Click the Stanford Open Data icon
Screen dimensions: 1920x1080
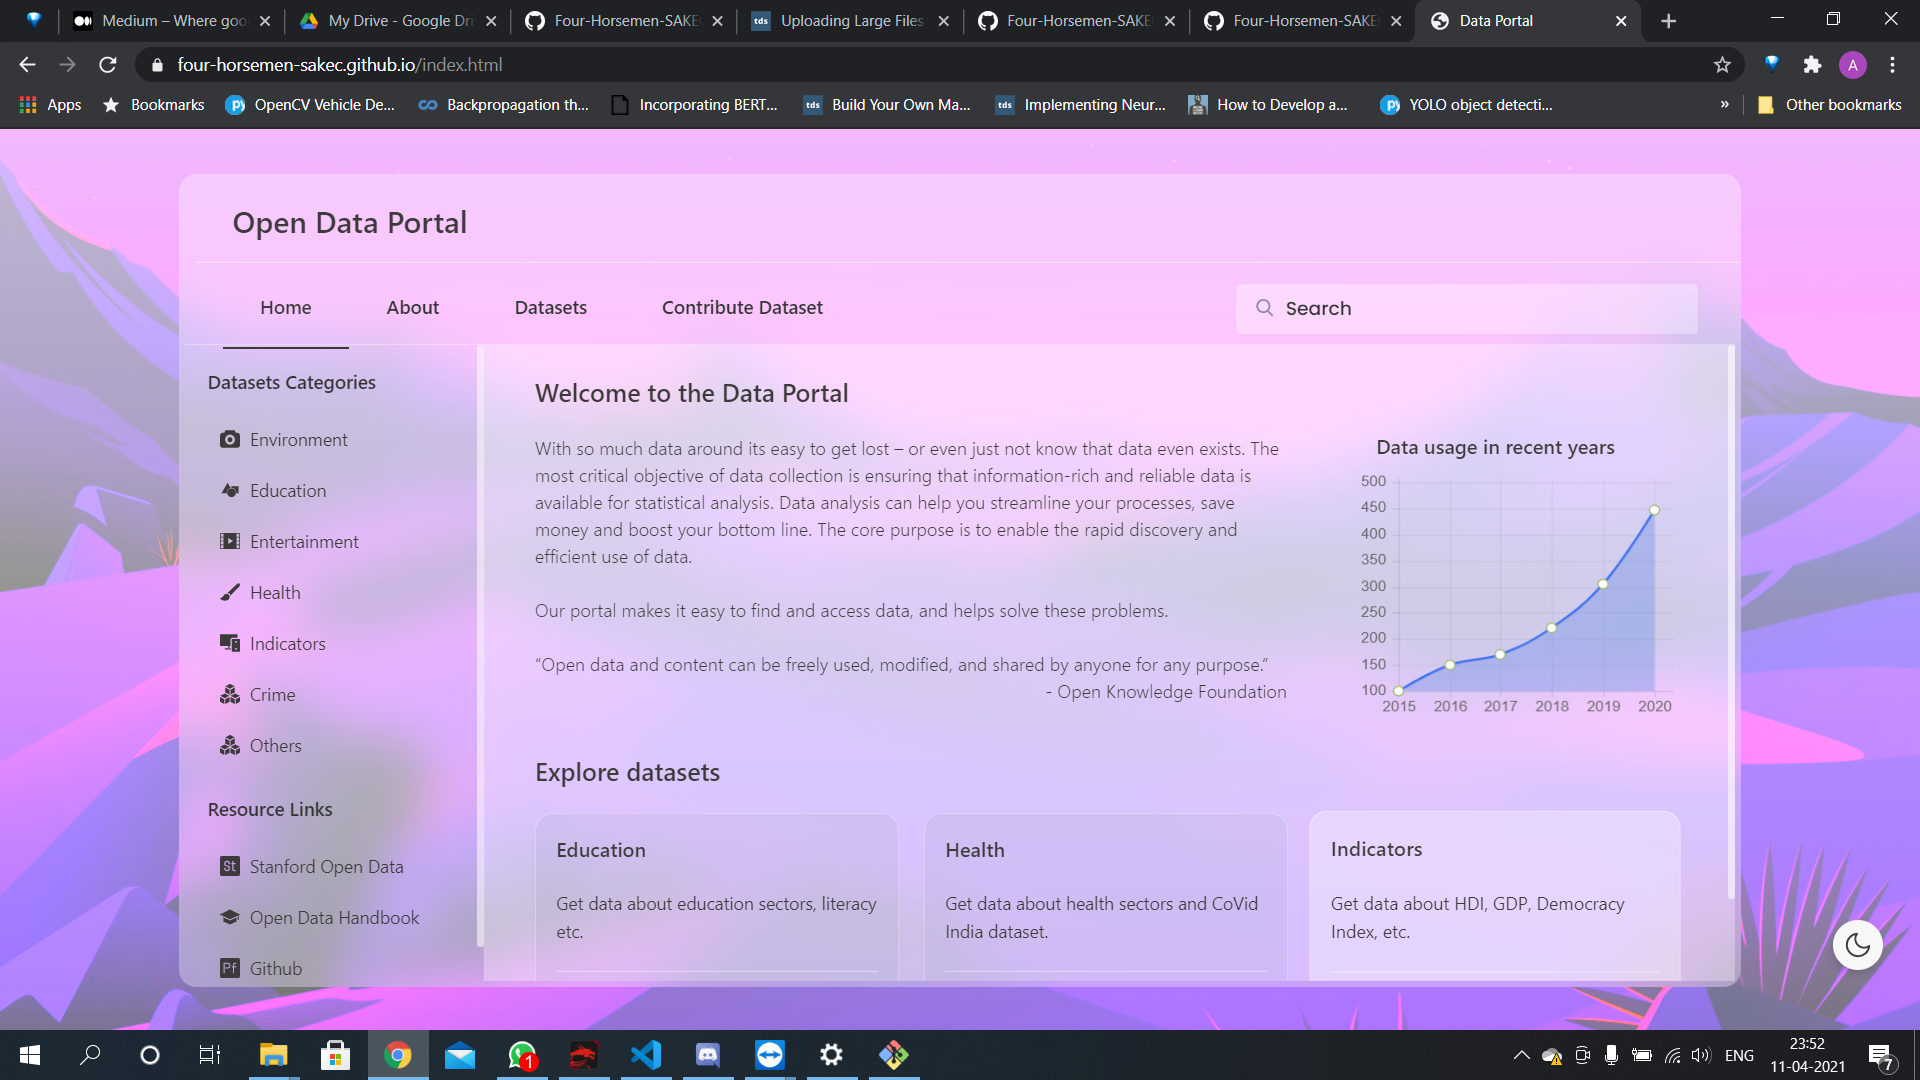pos(230,867)
